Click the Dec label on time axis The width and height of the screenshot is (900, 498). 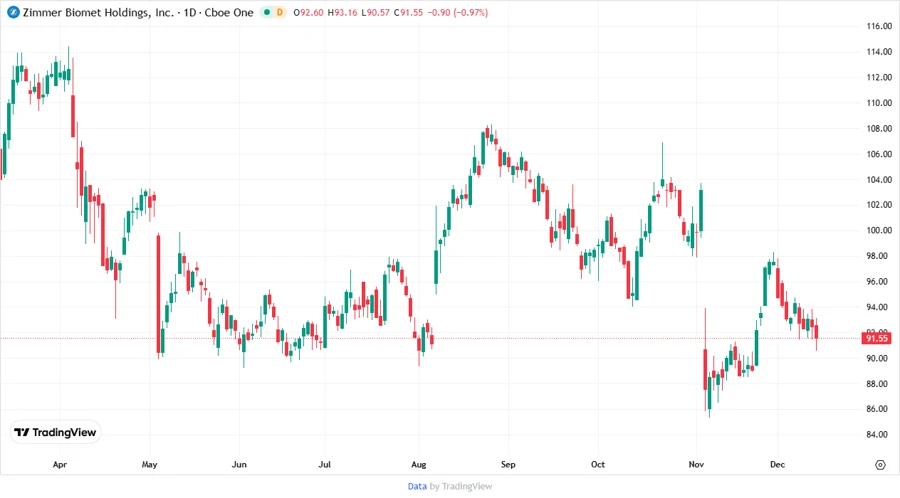click(777, 465)
